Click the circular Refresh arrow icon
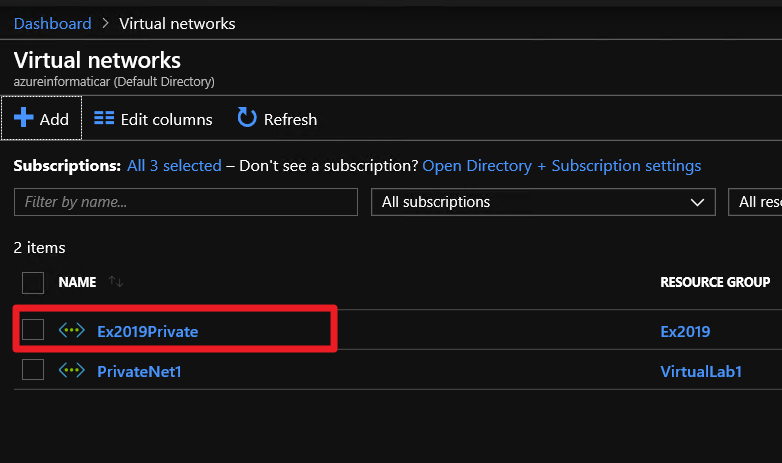Viewport: 782px width, 463px height. [x=247, y=117]
